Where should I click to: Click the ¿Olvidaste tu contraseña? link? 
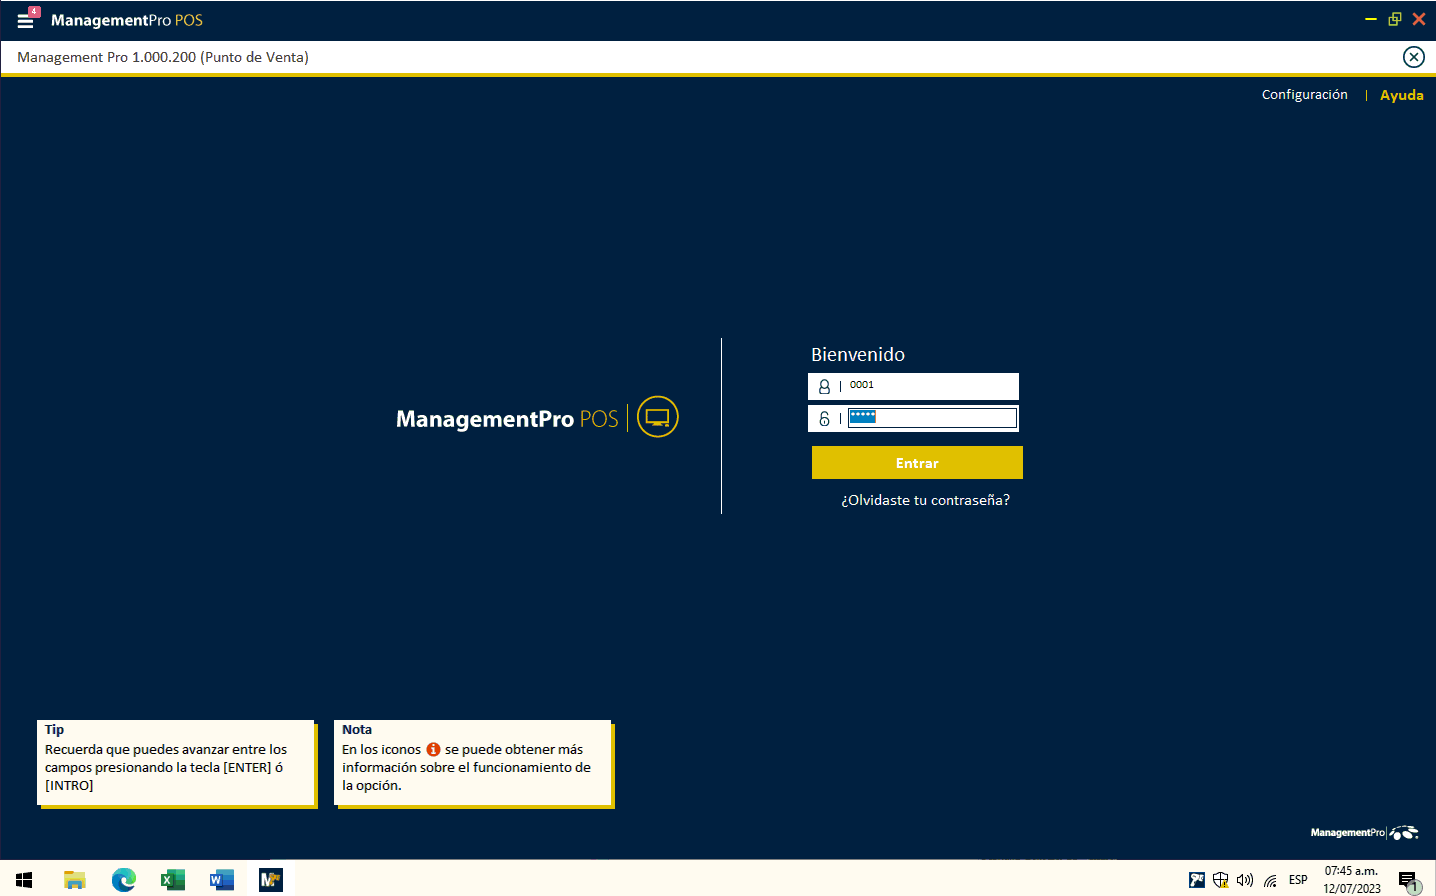[x=925, y=500]
